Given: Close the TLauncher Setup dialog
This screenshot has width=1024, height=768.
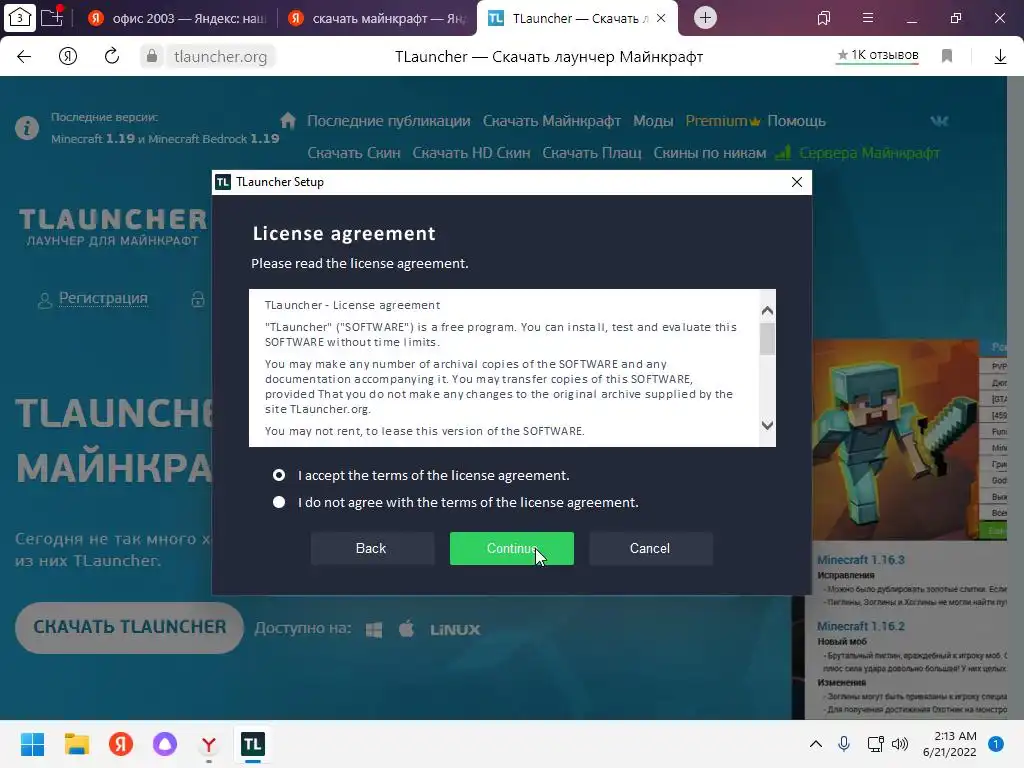Looking at the screenshot, I should 797,182.
